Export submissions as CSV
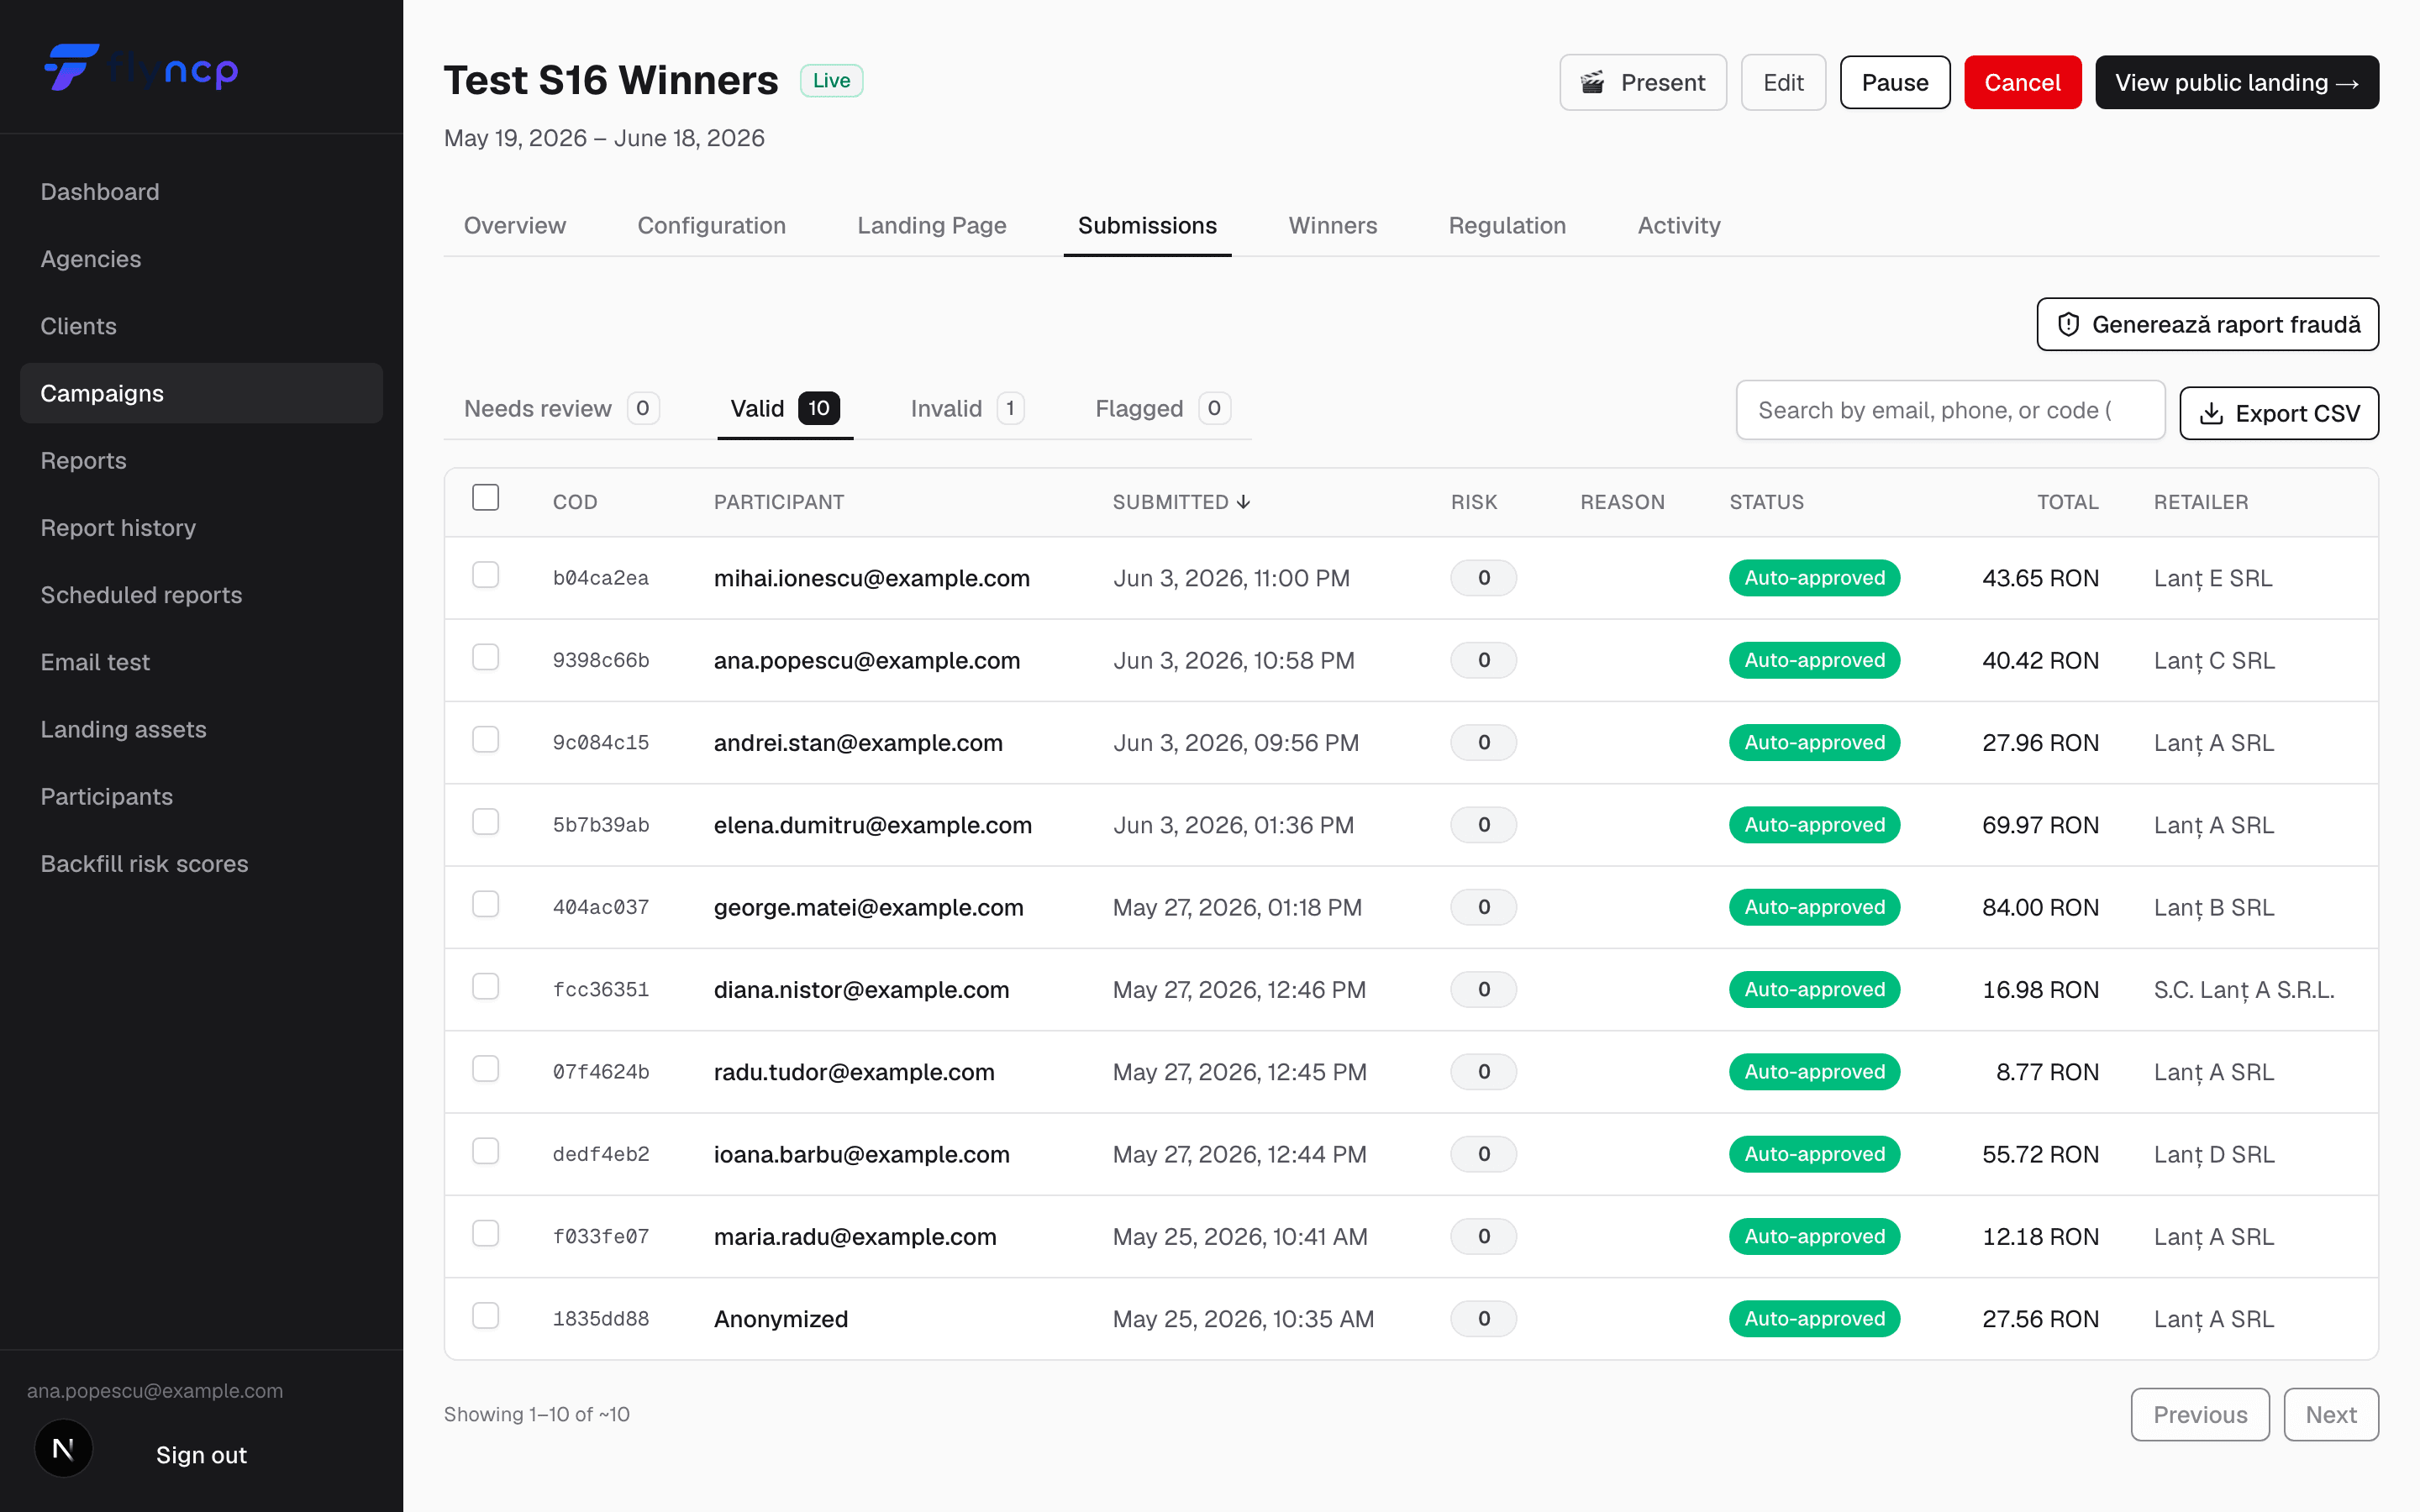Image resolution: width=2420 pixels, height=1512 pixels. click(2279, 413)
